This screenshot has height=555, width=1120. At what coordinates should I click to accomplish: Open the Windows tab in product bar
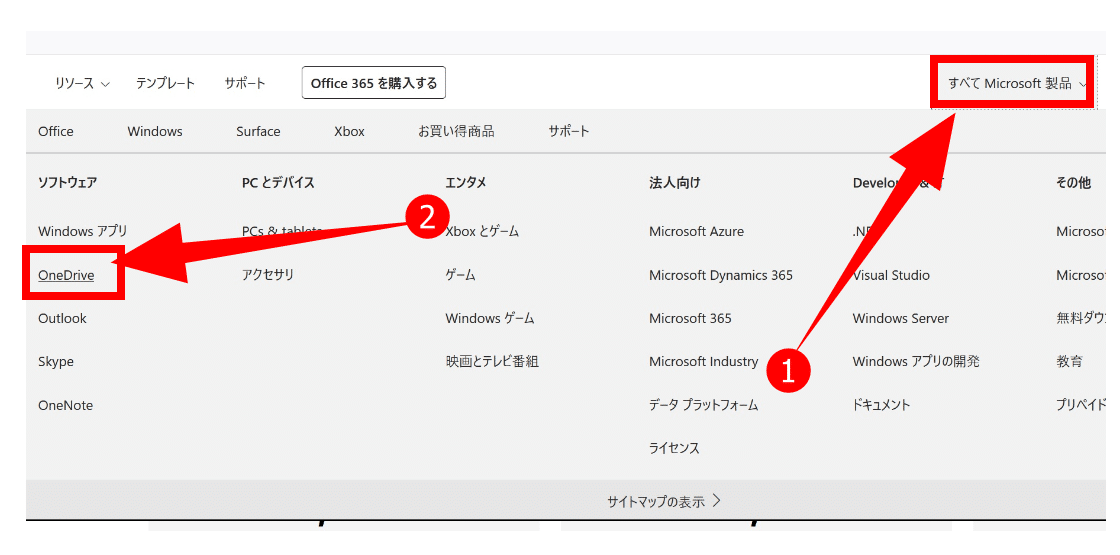(155, 131)
